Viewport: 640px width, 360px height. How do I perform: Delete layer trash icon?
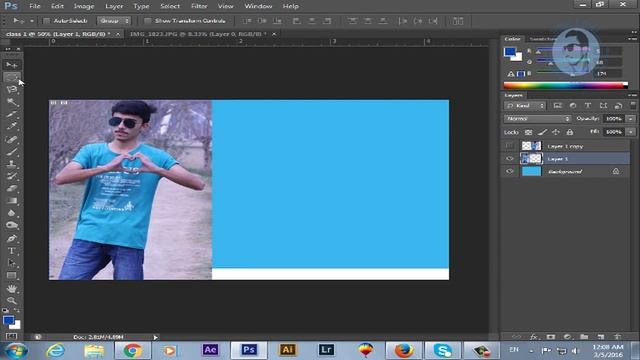[x=618, y=337]
